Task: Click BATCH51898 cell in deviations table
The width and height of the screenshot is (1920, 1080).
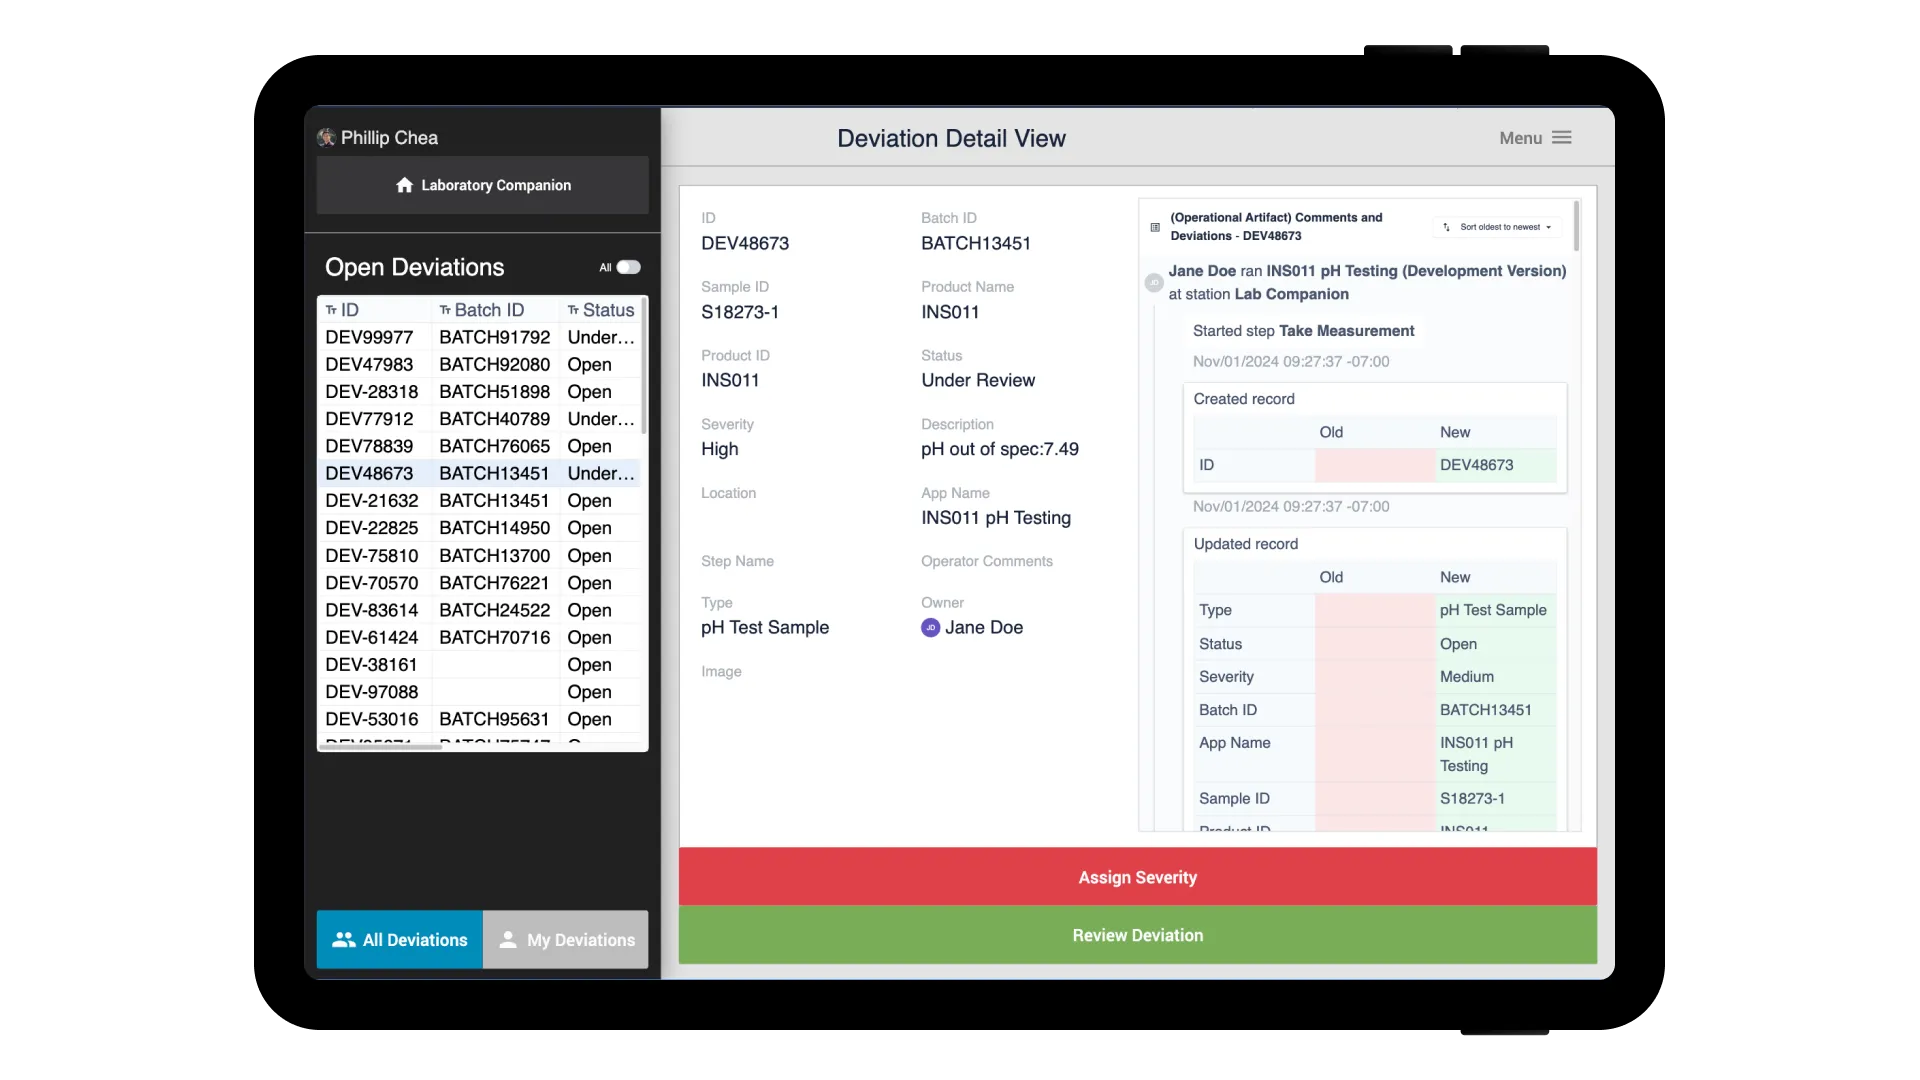Action: pos(494,391)
